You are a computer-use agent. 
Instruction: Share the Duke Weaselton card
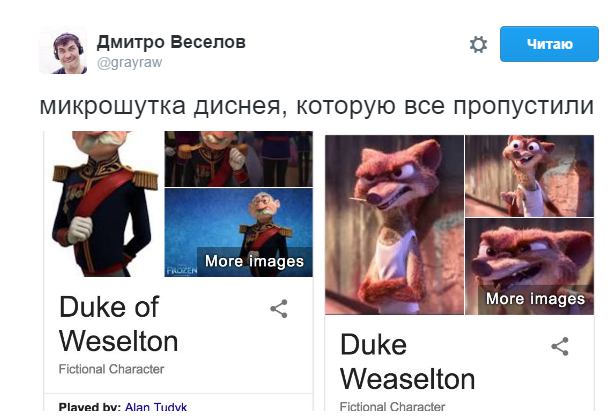[560, 346]
